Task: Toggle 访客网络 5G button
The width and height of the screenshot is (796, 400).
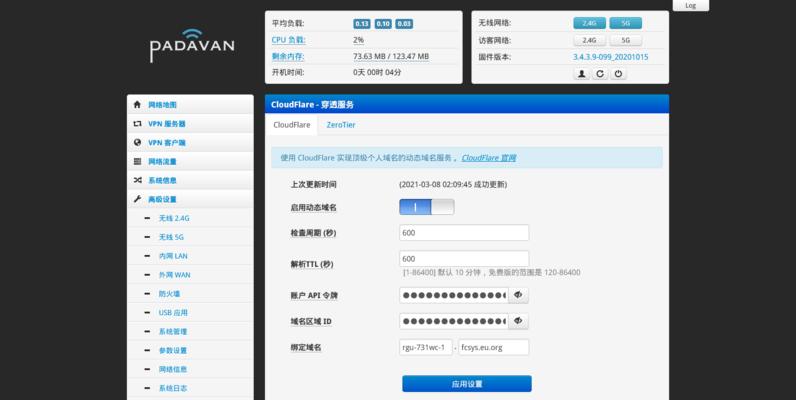Action: pyautogui.click(x=625, y=40)
